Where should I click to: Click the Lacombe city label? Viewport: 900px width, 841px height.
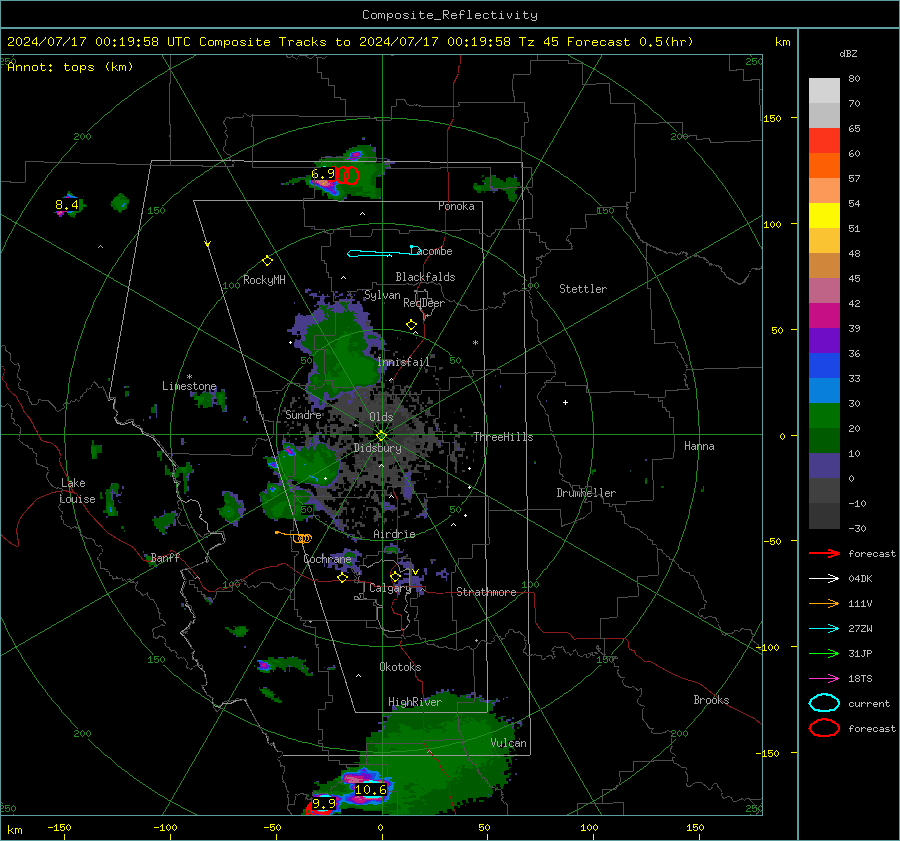pos(432,251)
